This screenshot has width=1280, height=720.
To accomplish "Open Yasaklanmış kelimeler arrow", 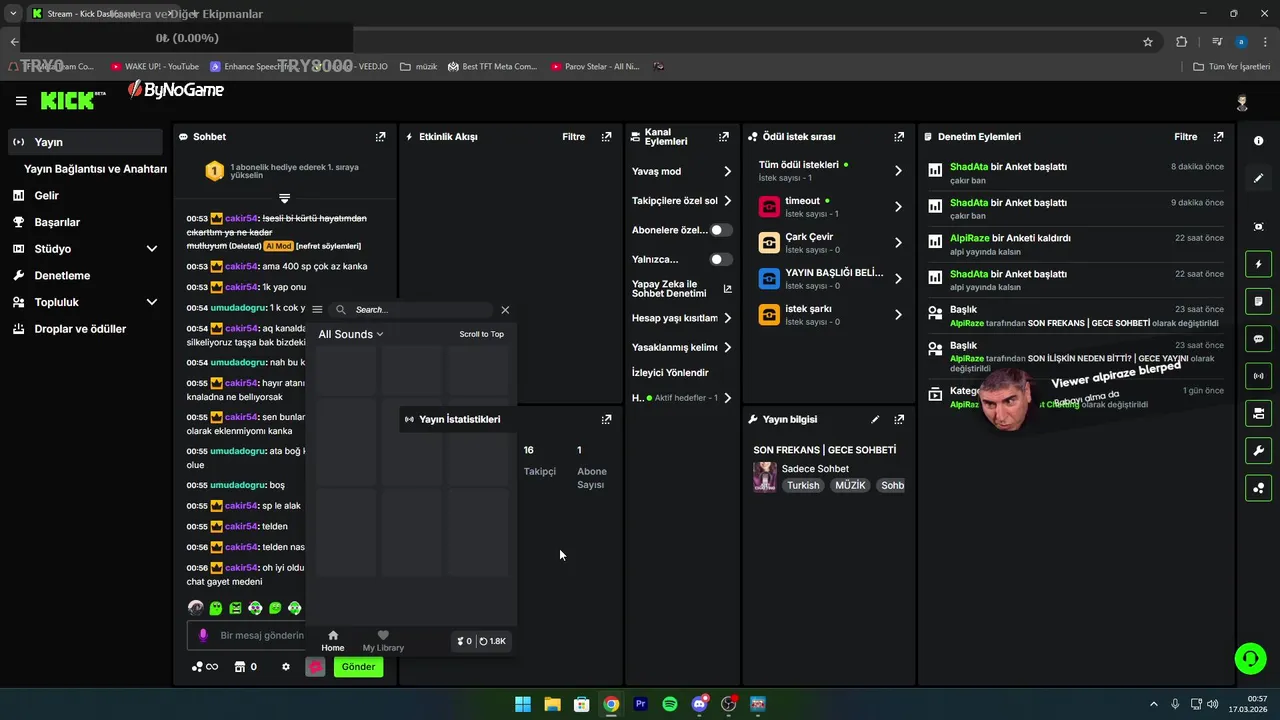I will (727, 347).
